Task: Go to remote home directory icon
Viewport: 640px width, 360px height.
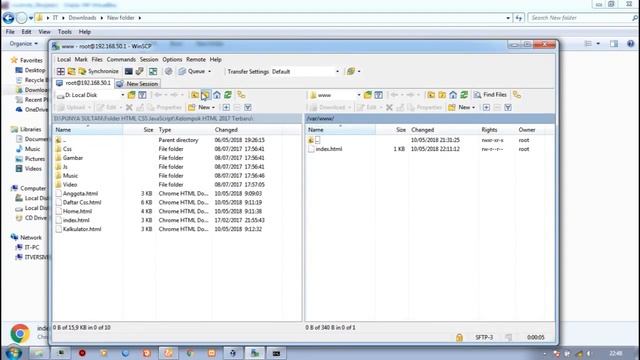Action: coord(453,95)
